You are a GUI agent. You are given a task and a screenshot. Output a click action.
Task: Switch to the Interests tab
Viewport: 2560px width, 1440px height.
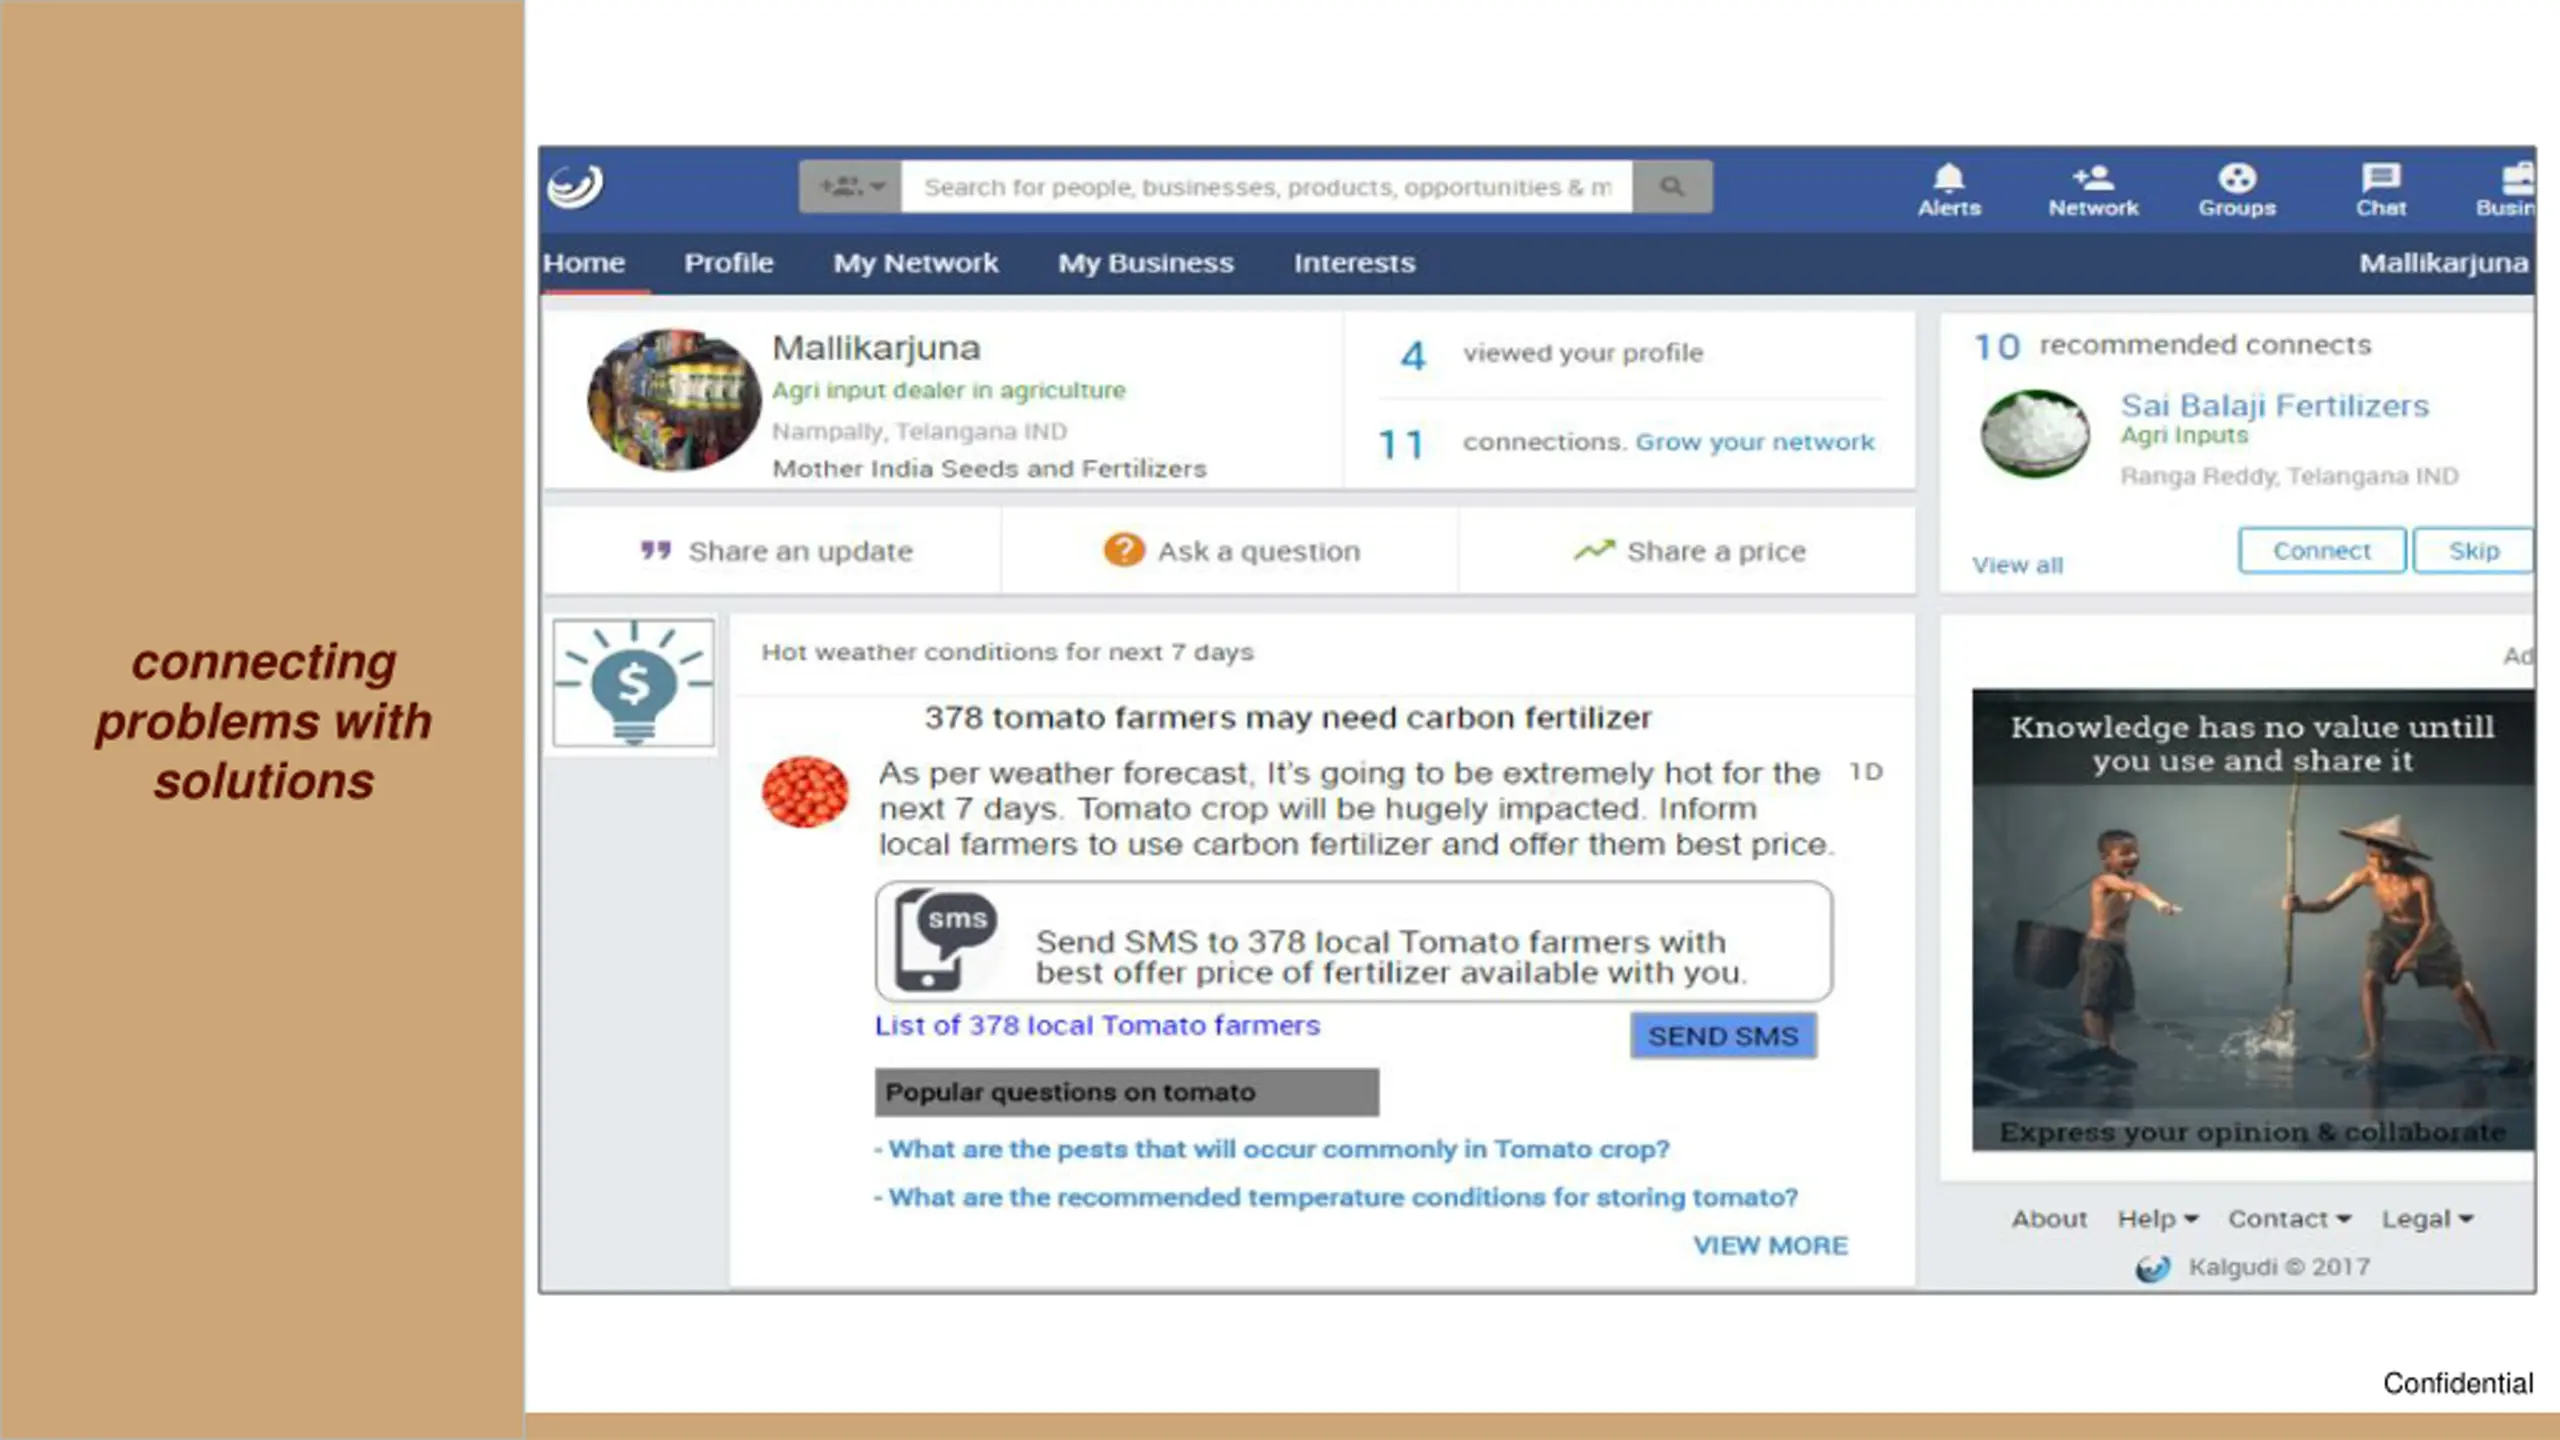click(x=1354, y=263)
